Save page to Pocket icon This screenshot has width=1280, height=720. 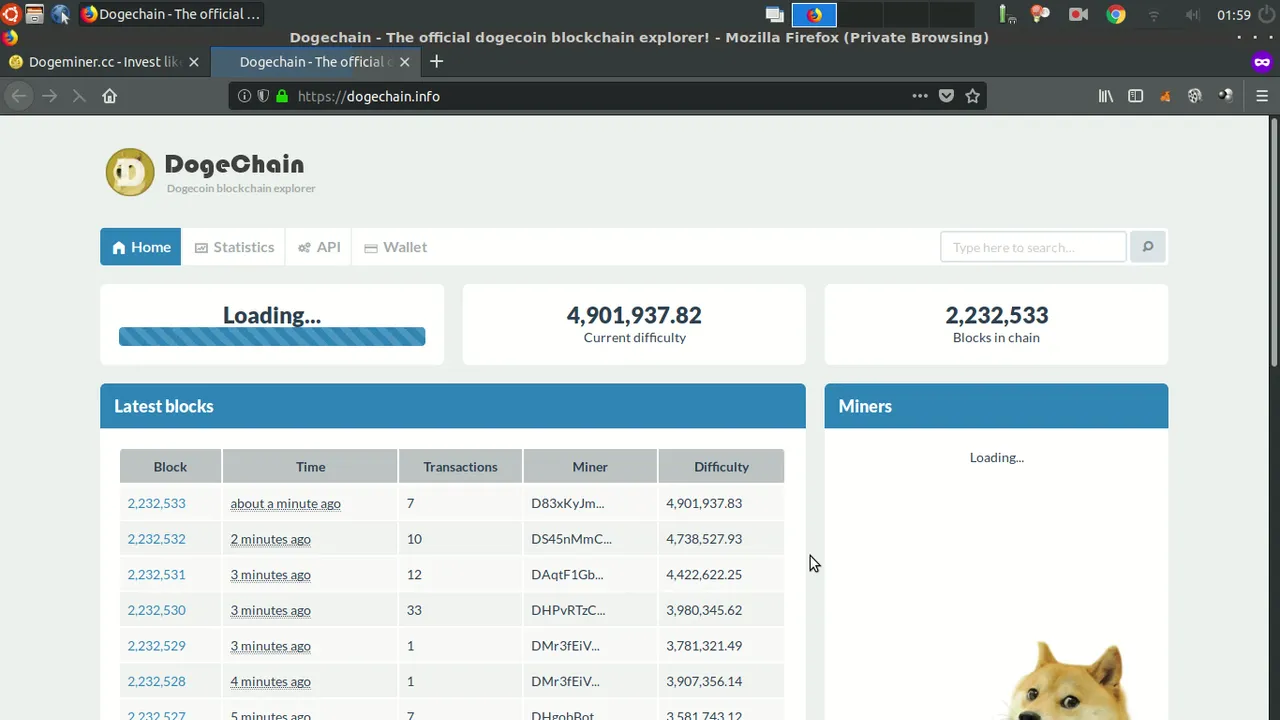pyautogui.click(x=946, y=96)
